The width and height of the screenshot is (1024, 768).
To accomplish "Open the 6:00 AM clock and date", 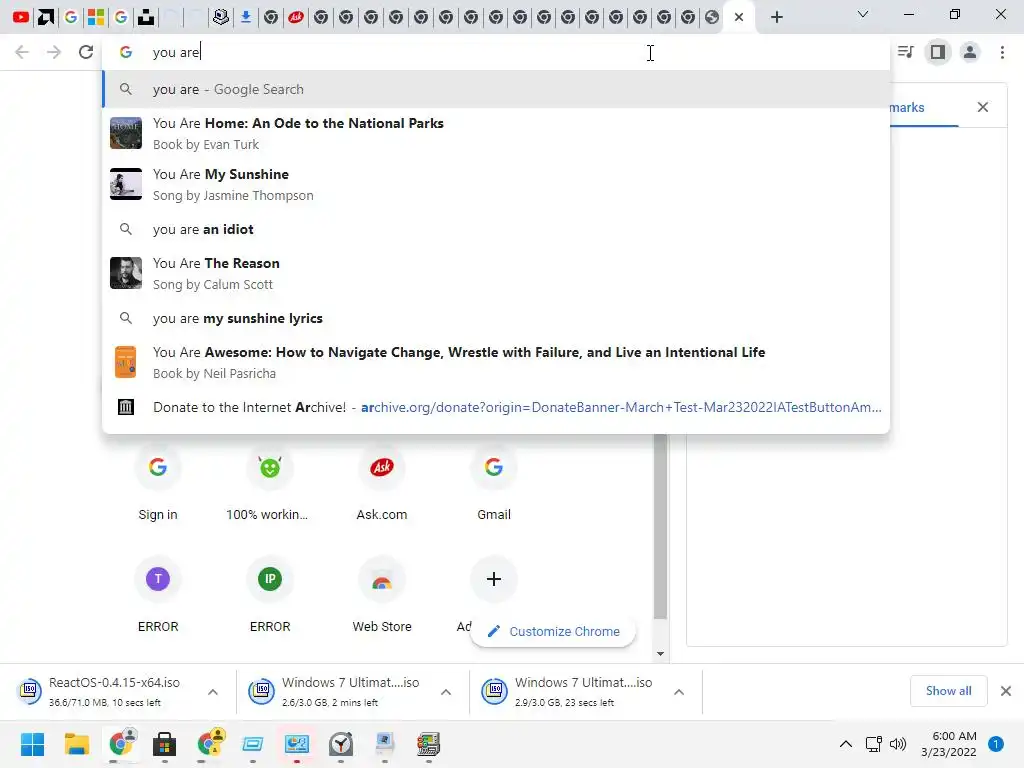I will pos(949,744).
